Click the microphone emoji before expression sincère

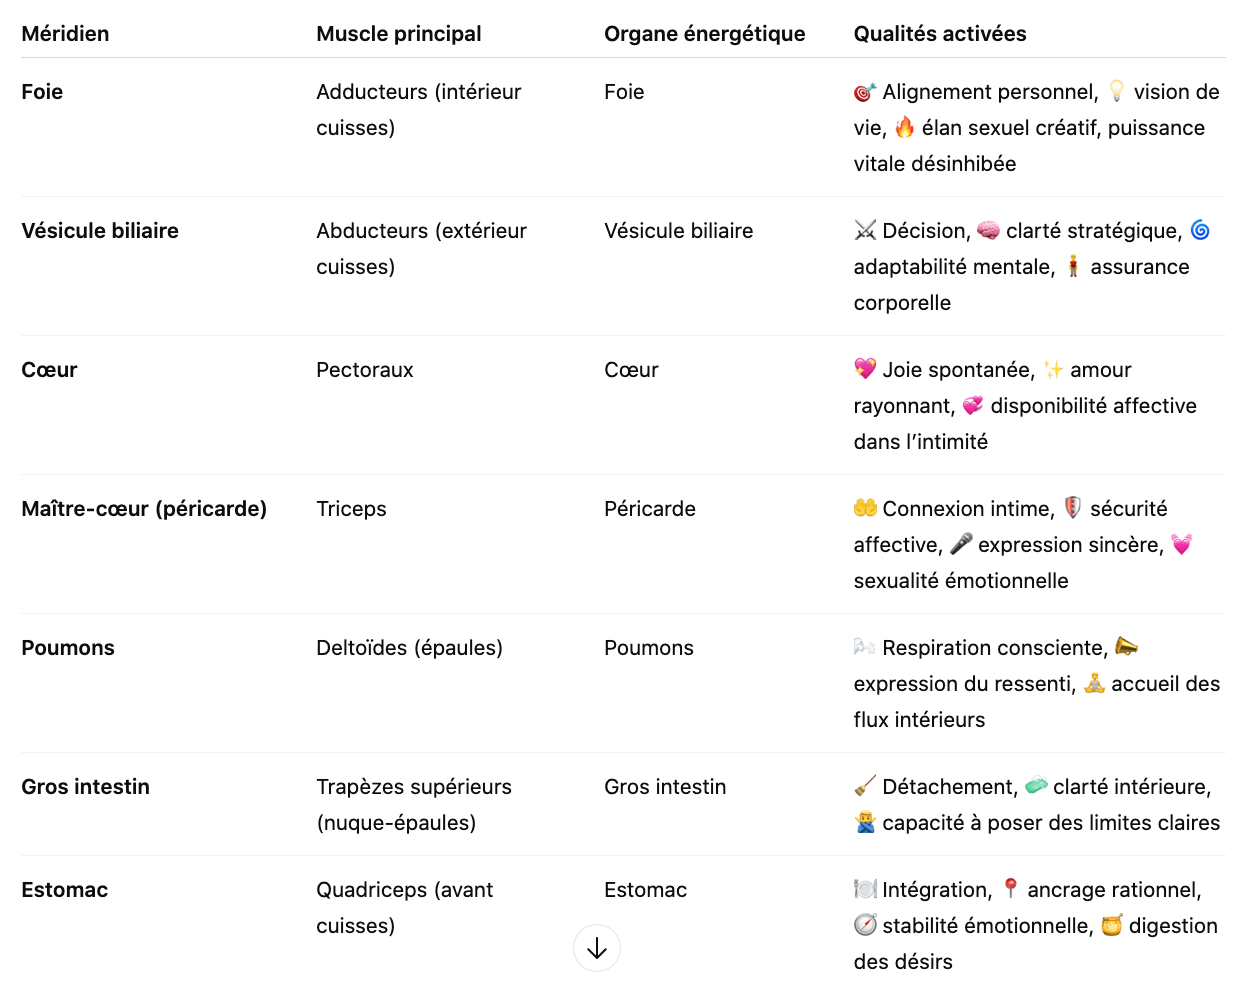tap(961, 544)
